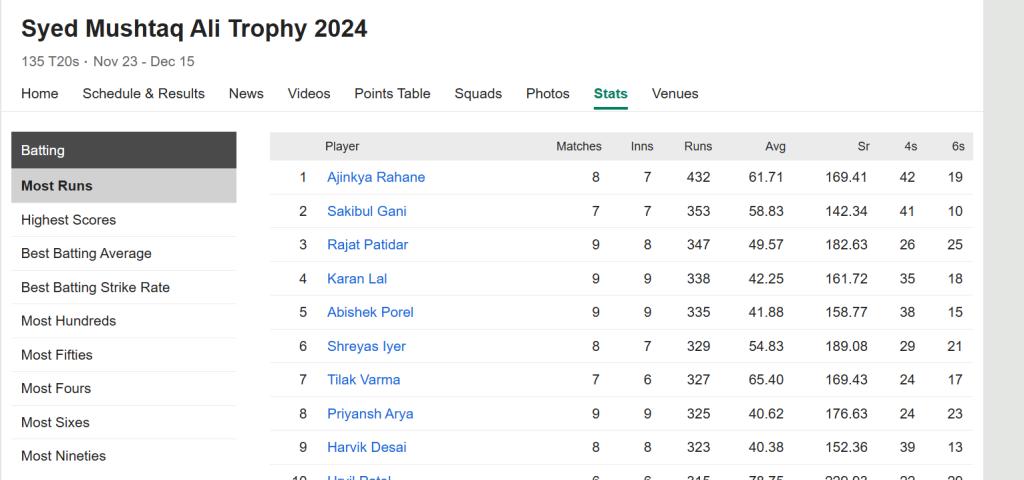Select Most Runs in sidebar
Image resolution: width=1024 pixels, height=480 pixels.
tap(123, 185)
